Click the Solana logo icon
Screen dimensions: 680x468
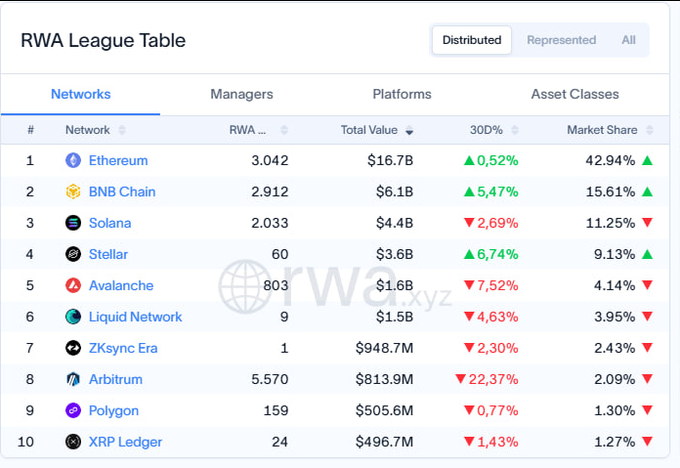pos(73,223)
